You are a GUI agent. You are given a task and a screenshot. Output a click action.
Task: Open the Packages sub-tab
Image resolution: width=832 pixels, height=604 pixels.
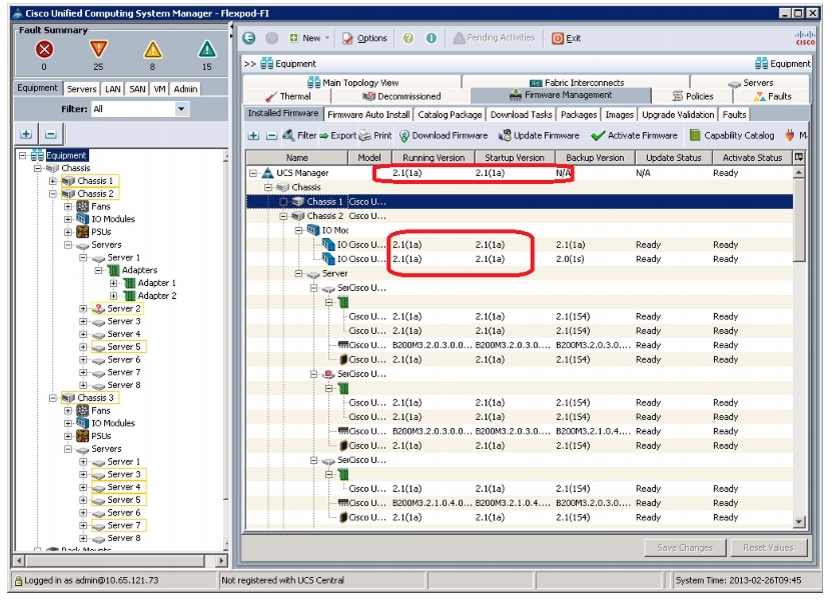click(579, 115)
